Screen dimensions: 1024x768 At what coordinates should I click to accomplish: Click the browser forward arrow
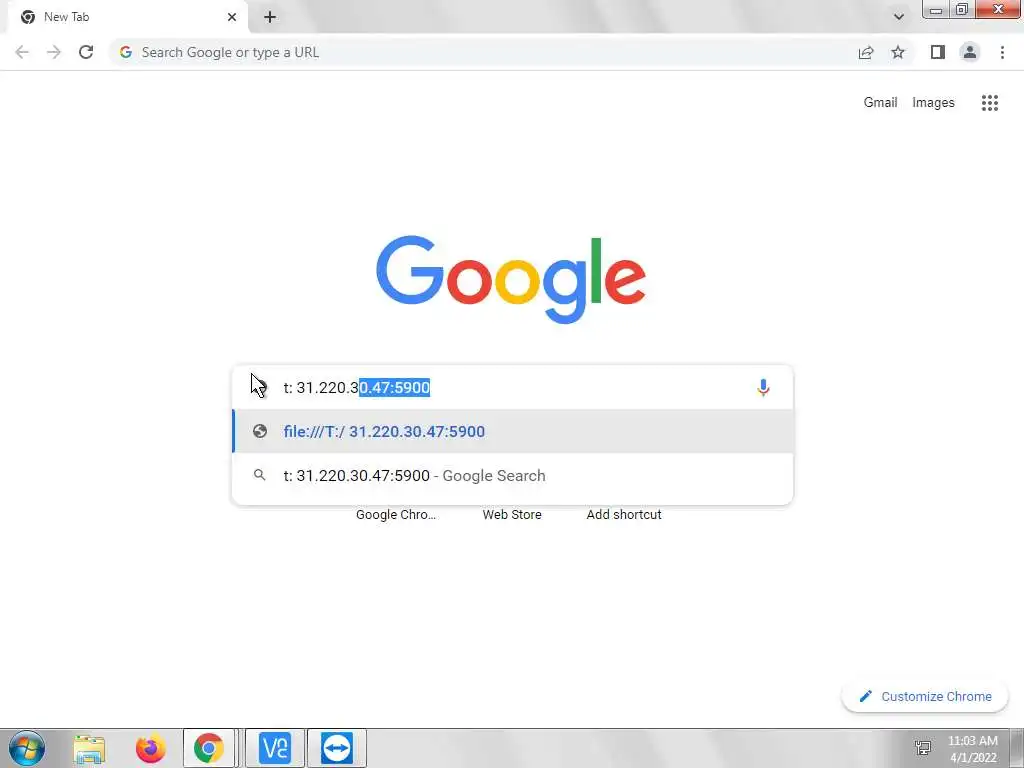[x=54, y=52]
